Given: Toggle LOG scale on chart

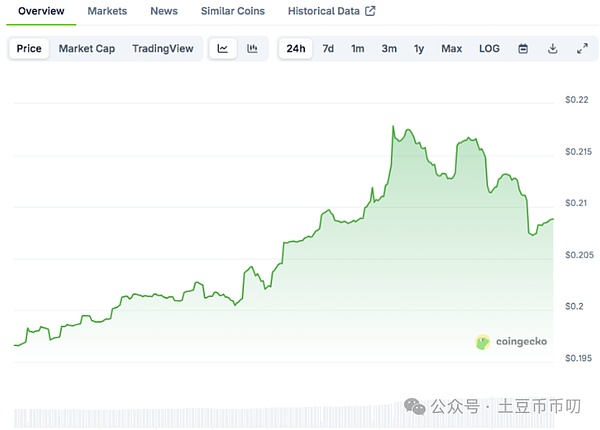Looking at the screenshot, I should 489,48.
